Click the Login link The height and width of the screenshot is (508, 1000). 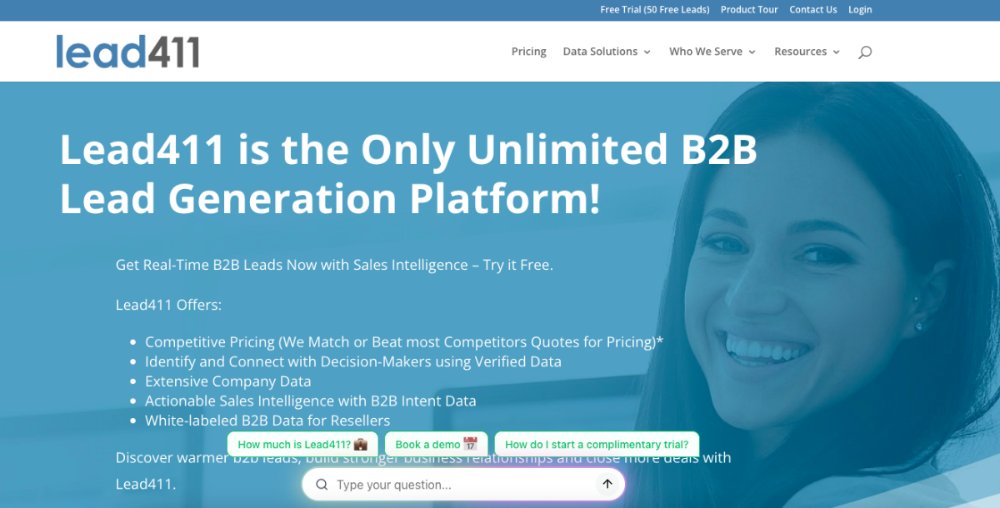point(860,10)
